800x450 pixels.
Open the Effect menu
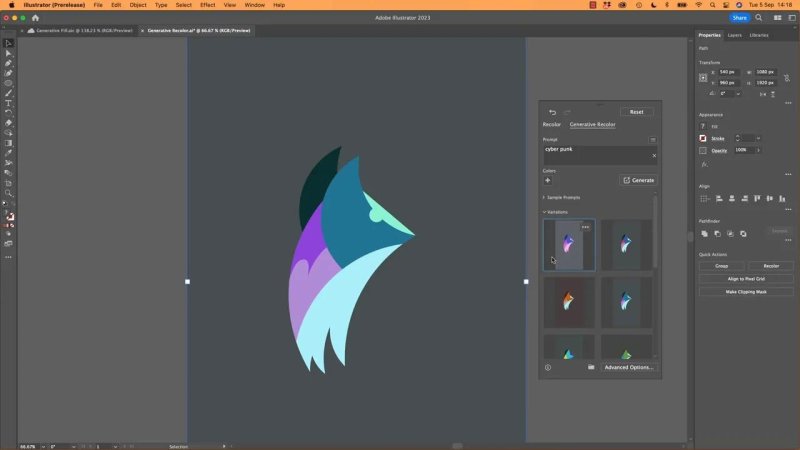[208, 5]
